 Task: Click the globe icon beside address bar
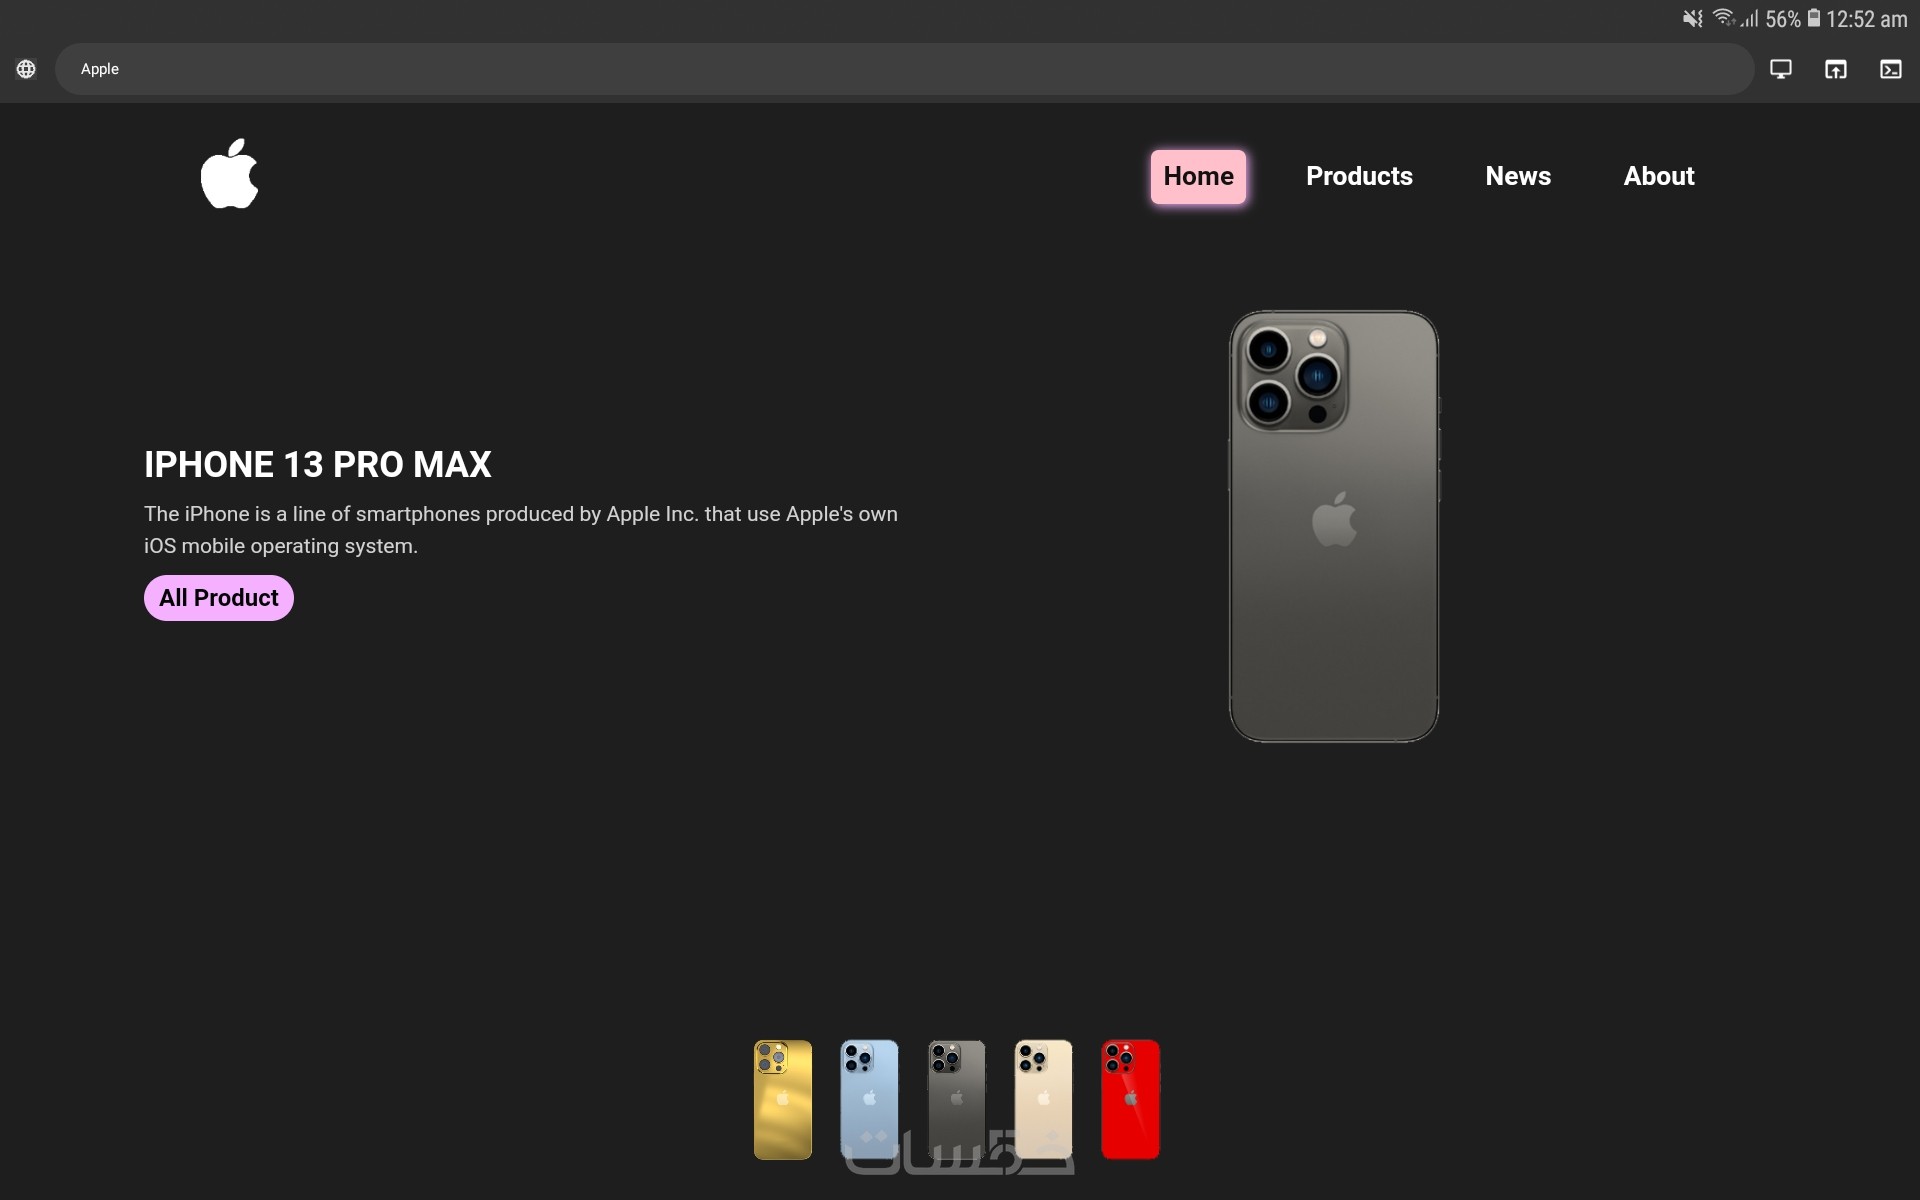click(x=26, y=69)
